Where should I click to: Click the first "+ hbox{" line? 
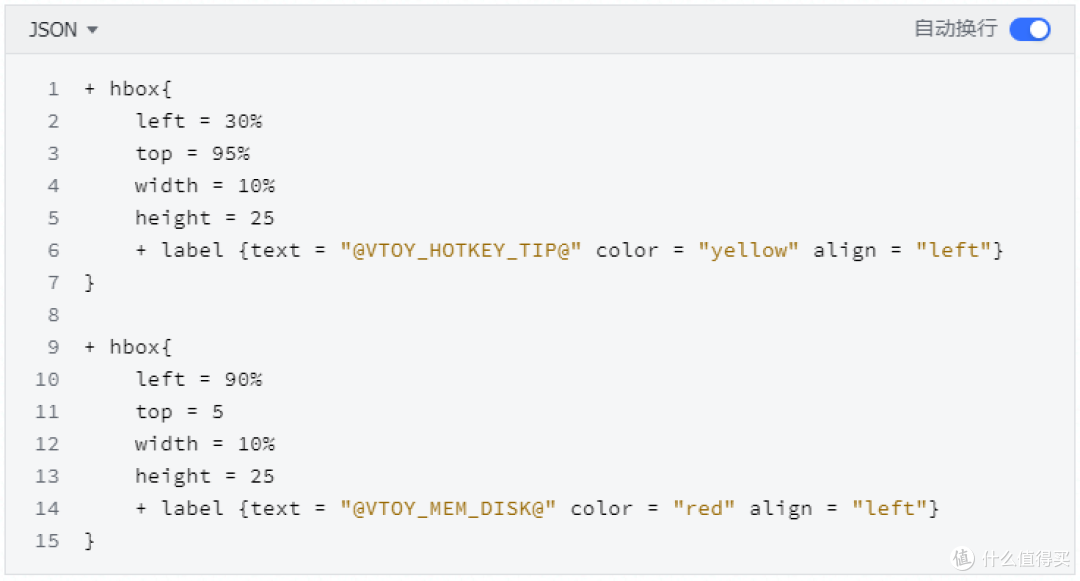point(129,89)
